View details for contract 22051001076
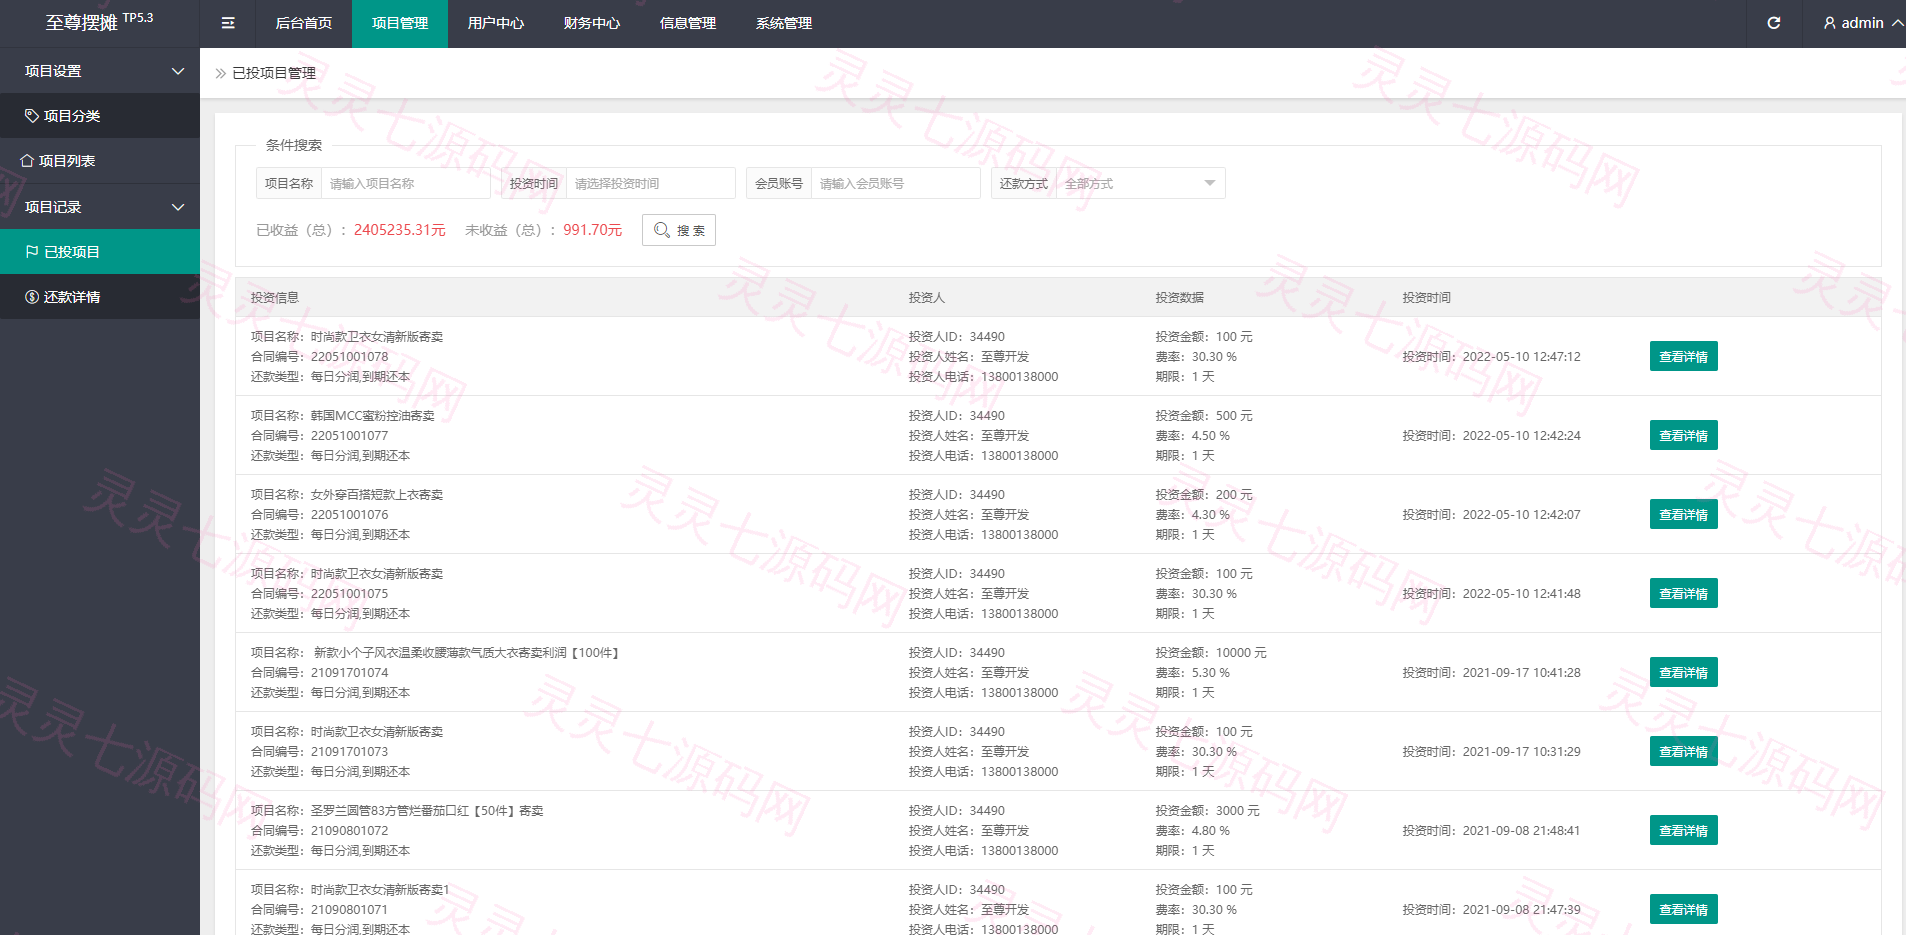 [1683, 515]
